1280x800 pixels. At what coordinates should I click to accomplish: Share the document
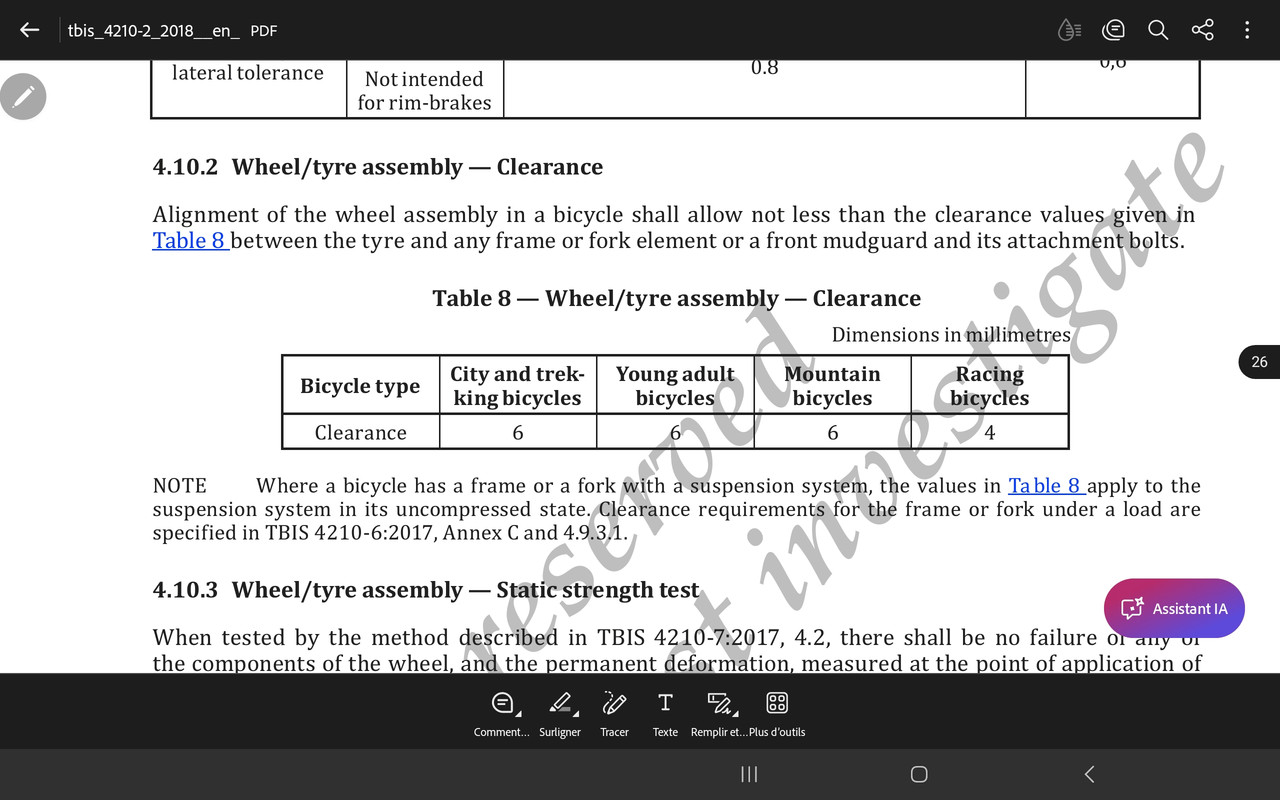[1202, 29]
